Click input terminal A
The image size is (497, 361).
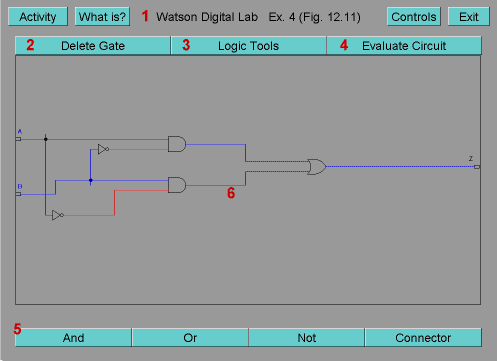click(18, 139)
